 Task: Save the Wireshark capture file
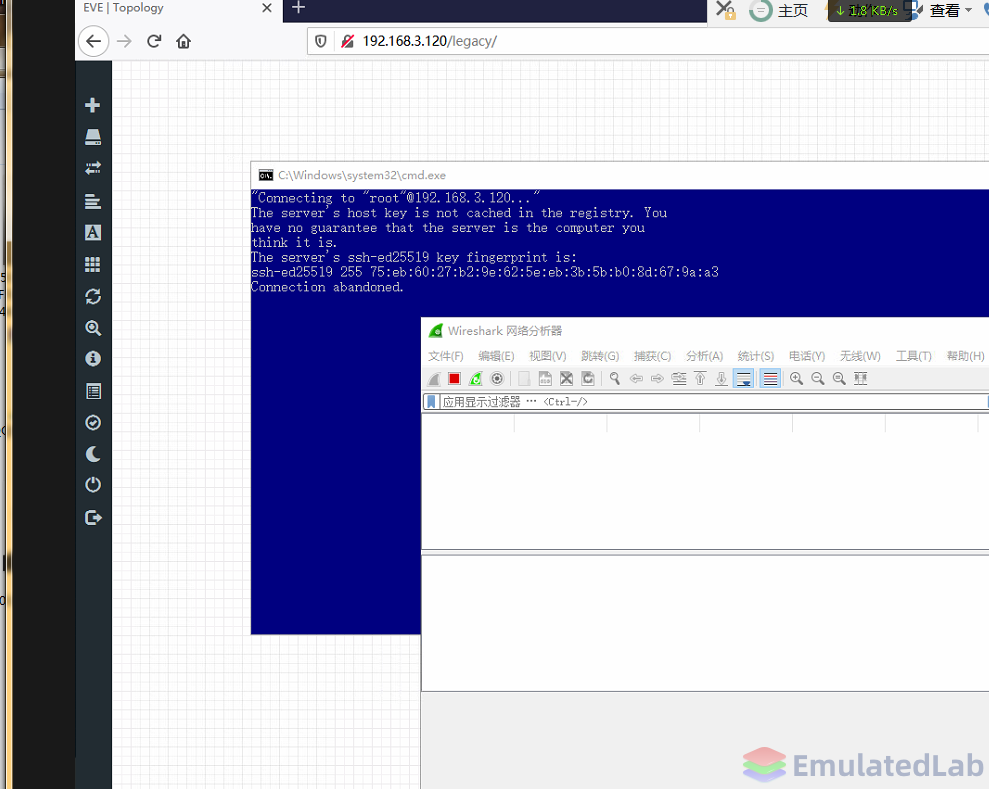pos(545,378)
